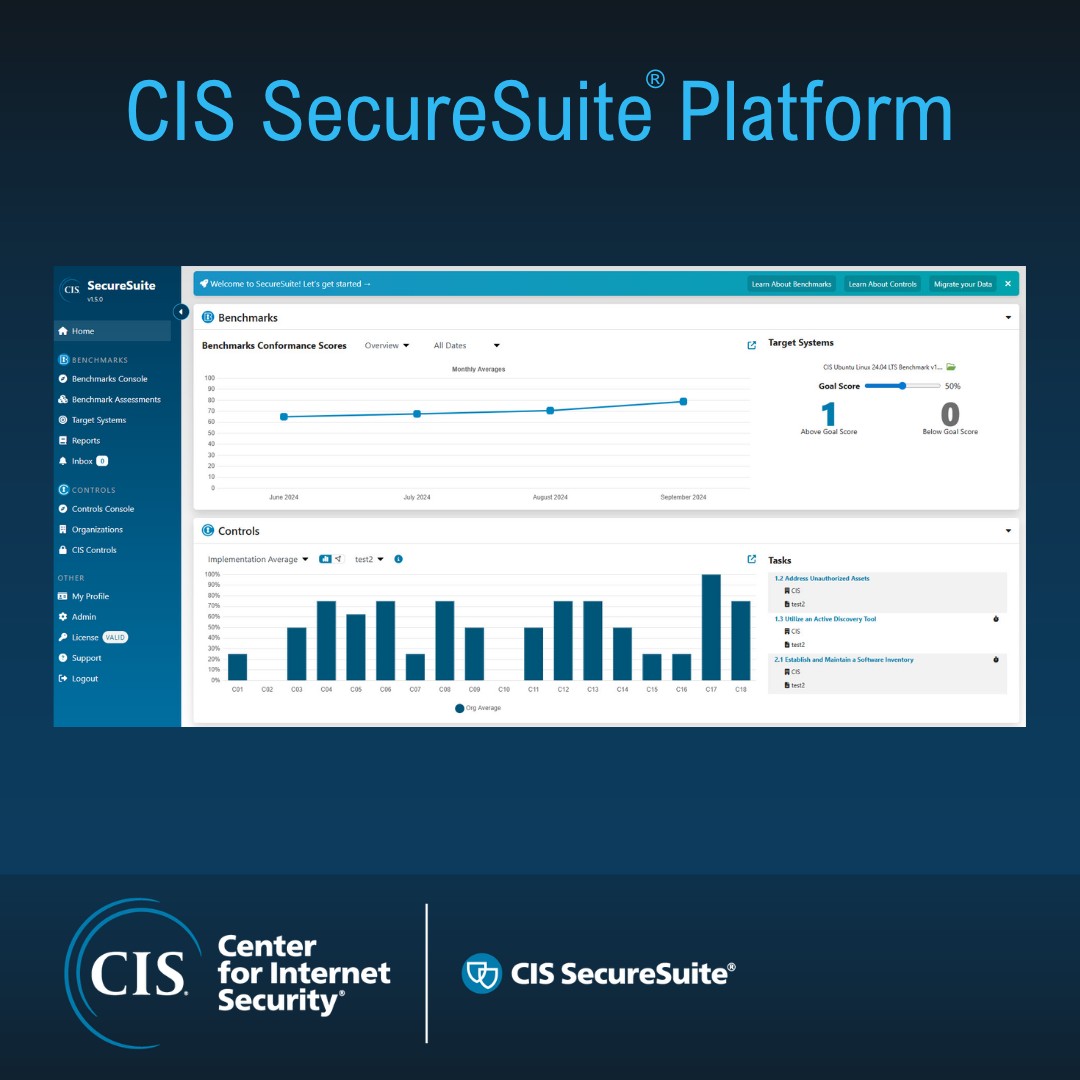The height and width of the screenshot is (1080, 1080).
Task: Open task 1.3 Utilize an Active Discovery Tool
Action: click(x=825, y=619)
